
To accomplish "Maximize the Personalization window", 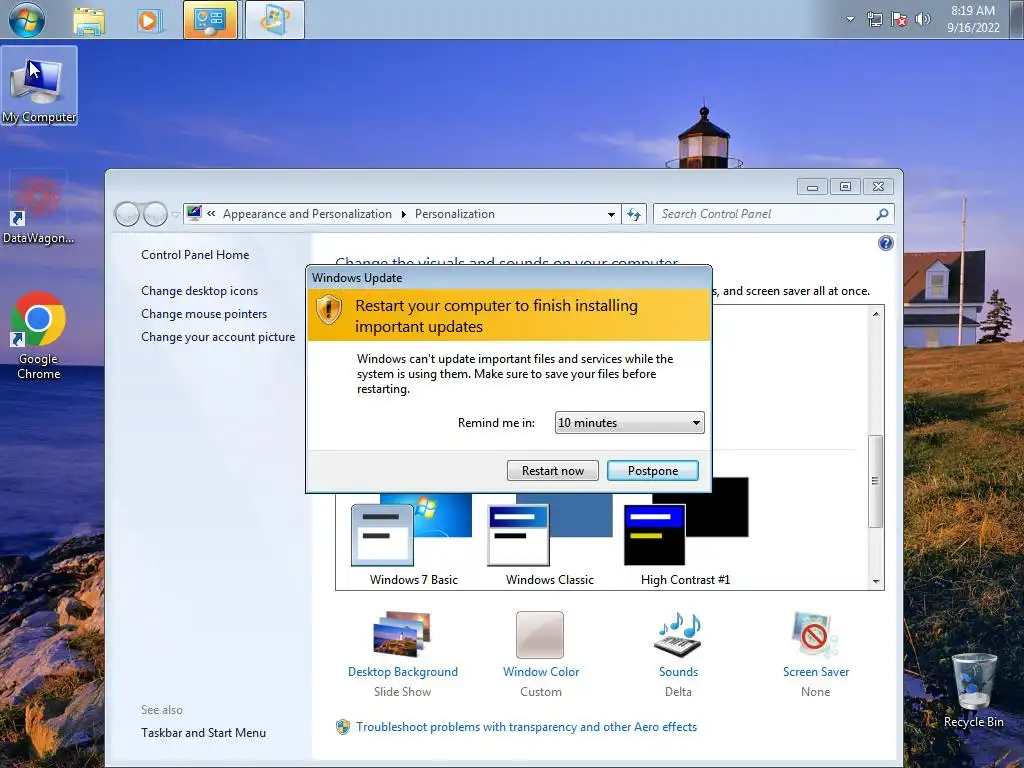I will [845, 187].
